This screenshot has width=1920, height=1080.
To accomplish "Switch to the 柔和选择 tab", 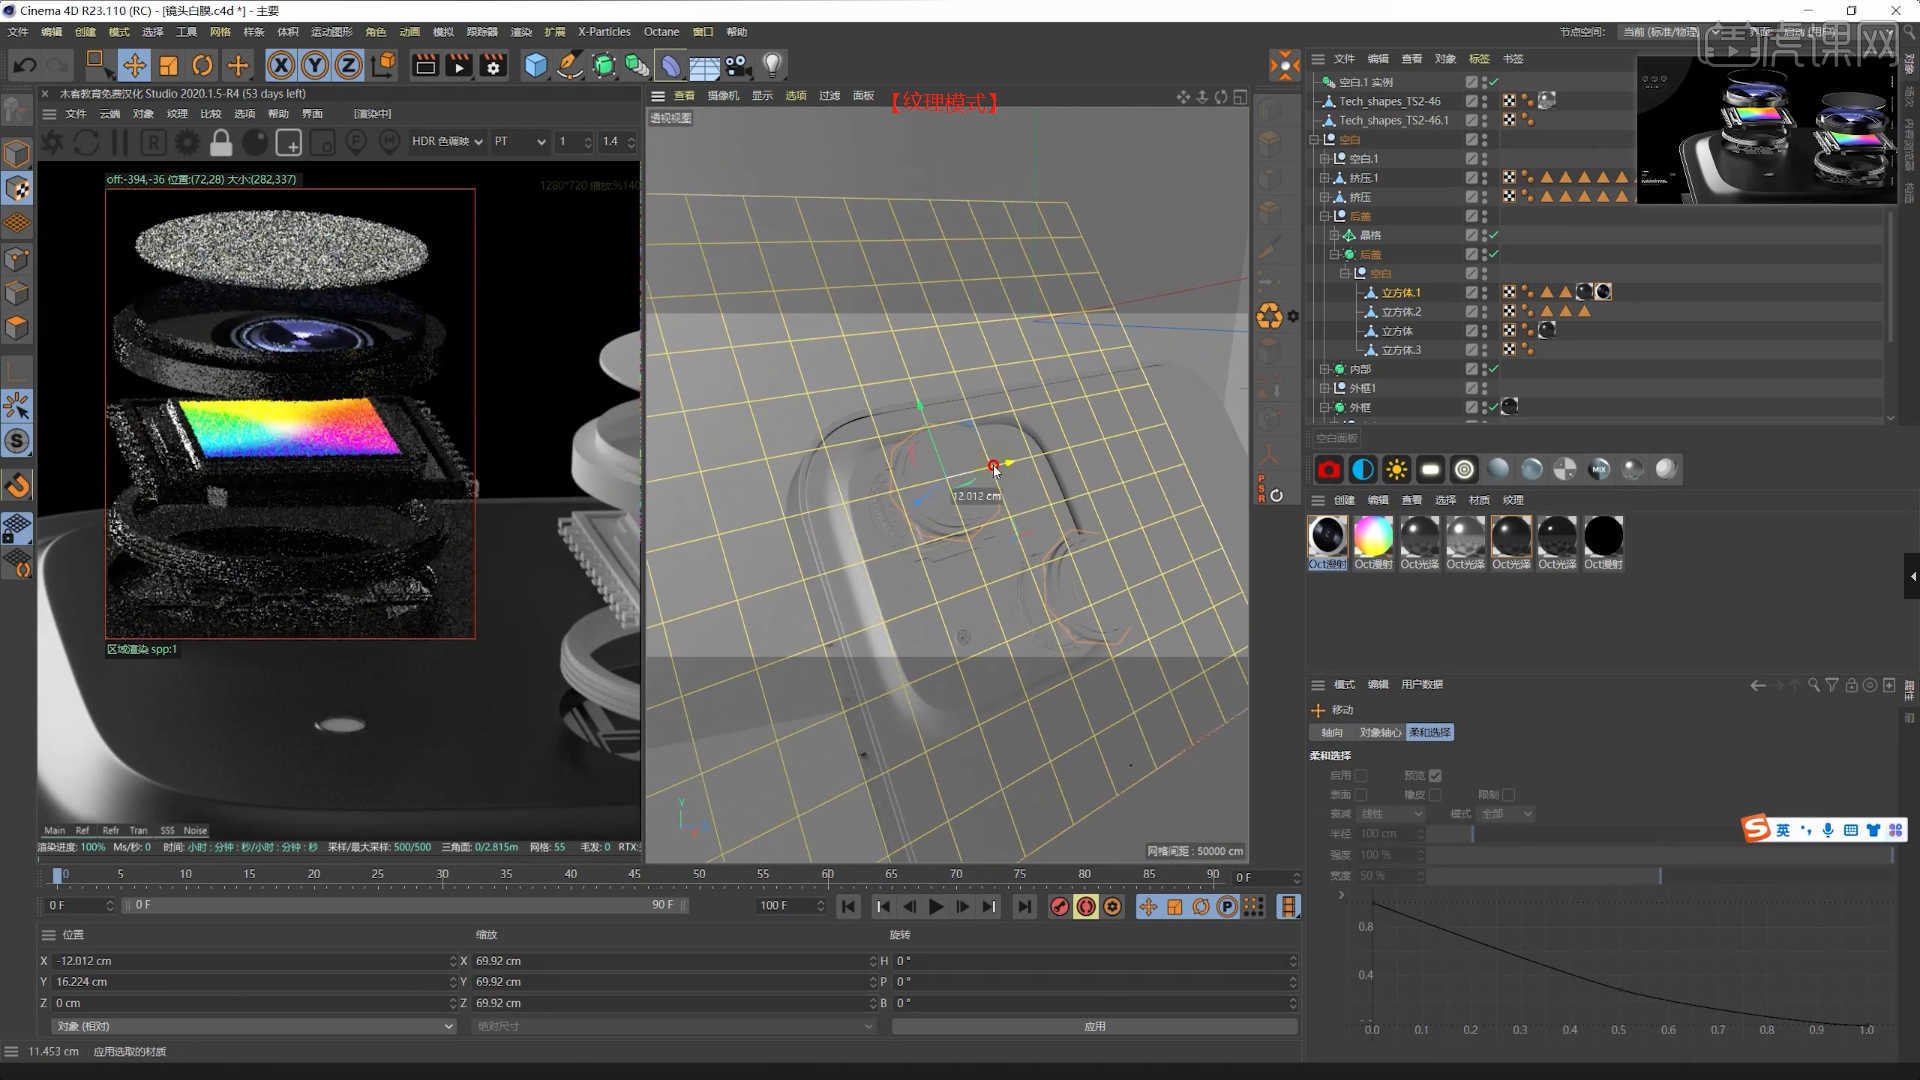I will click(1429, 732).
